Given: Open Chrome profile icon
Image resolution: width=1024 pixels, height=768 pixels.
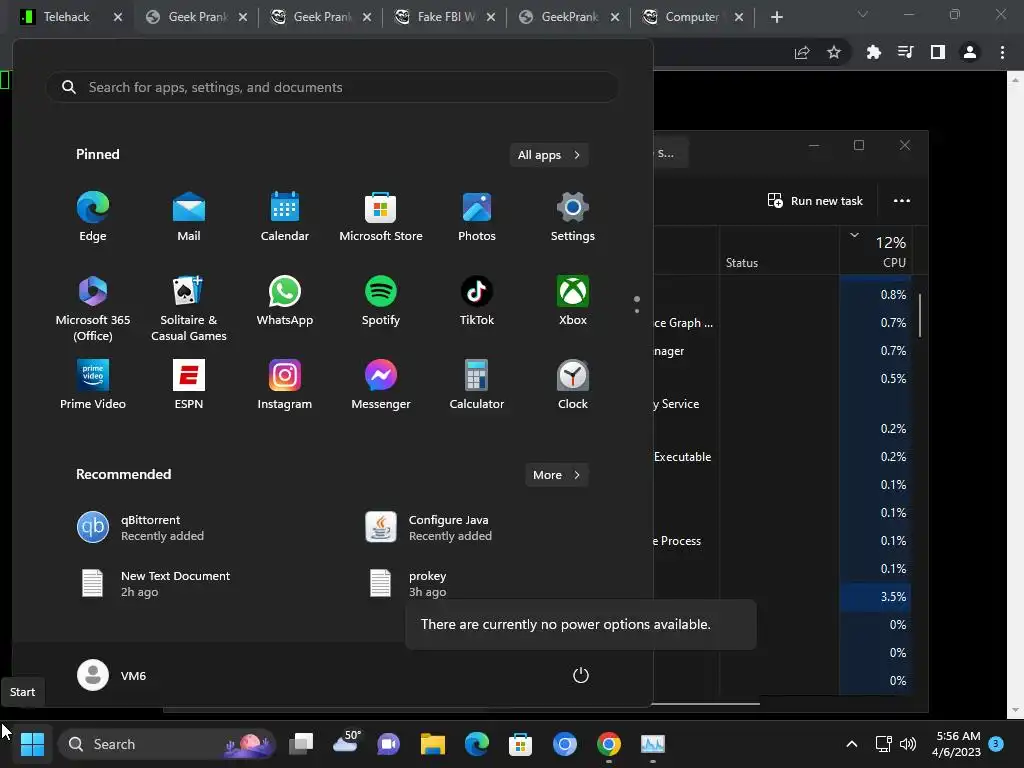Looking at the screenshot, I should click(x=970, y=52).
